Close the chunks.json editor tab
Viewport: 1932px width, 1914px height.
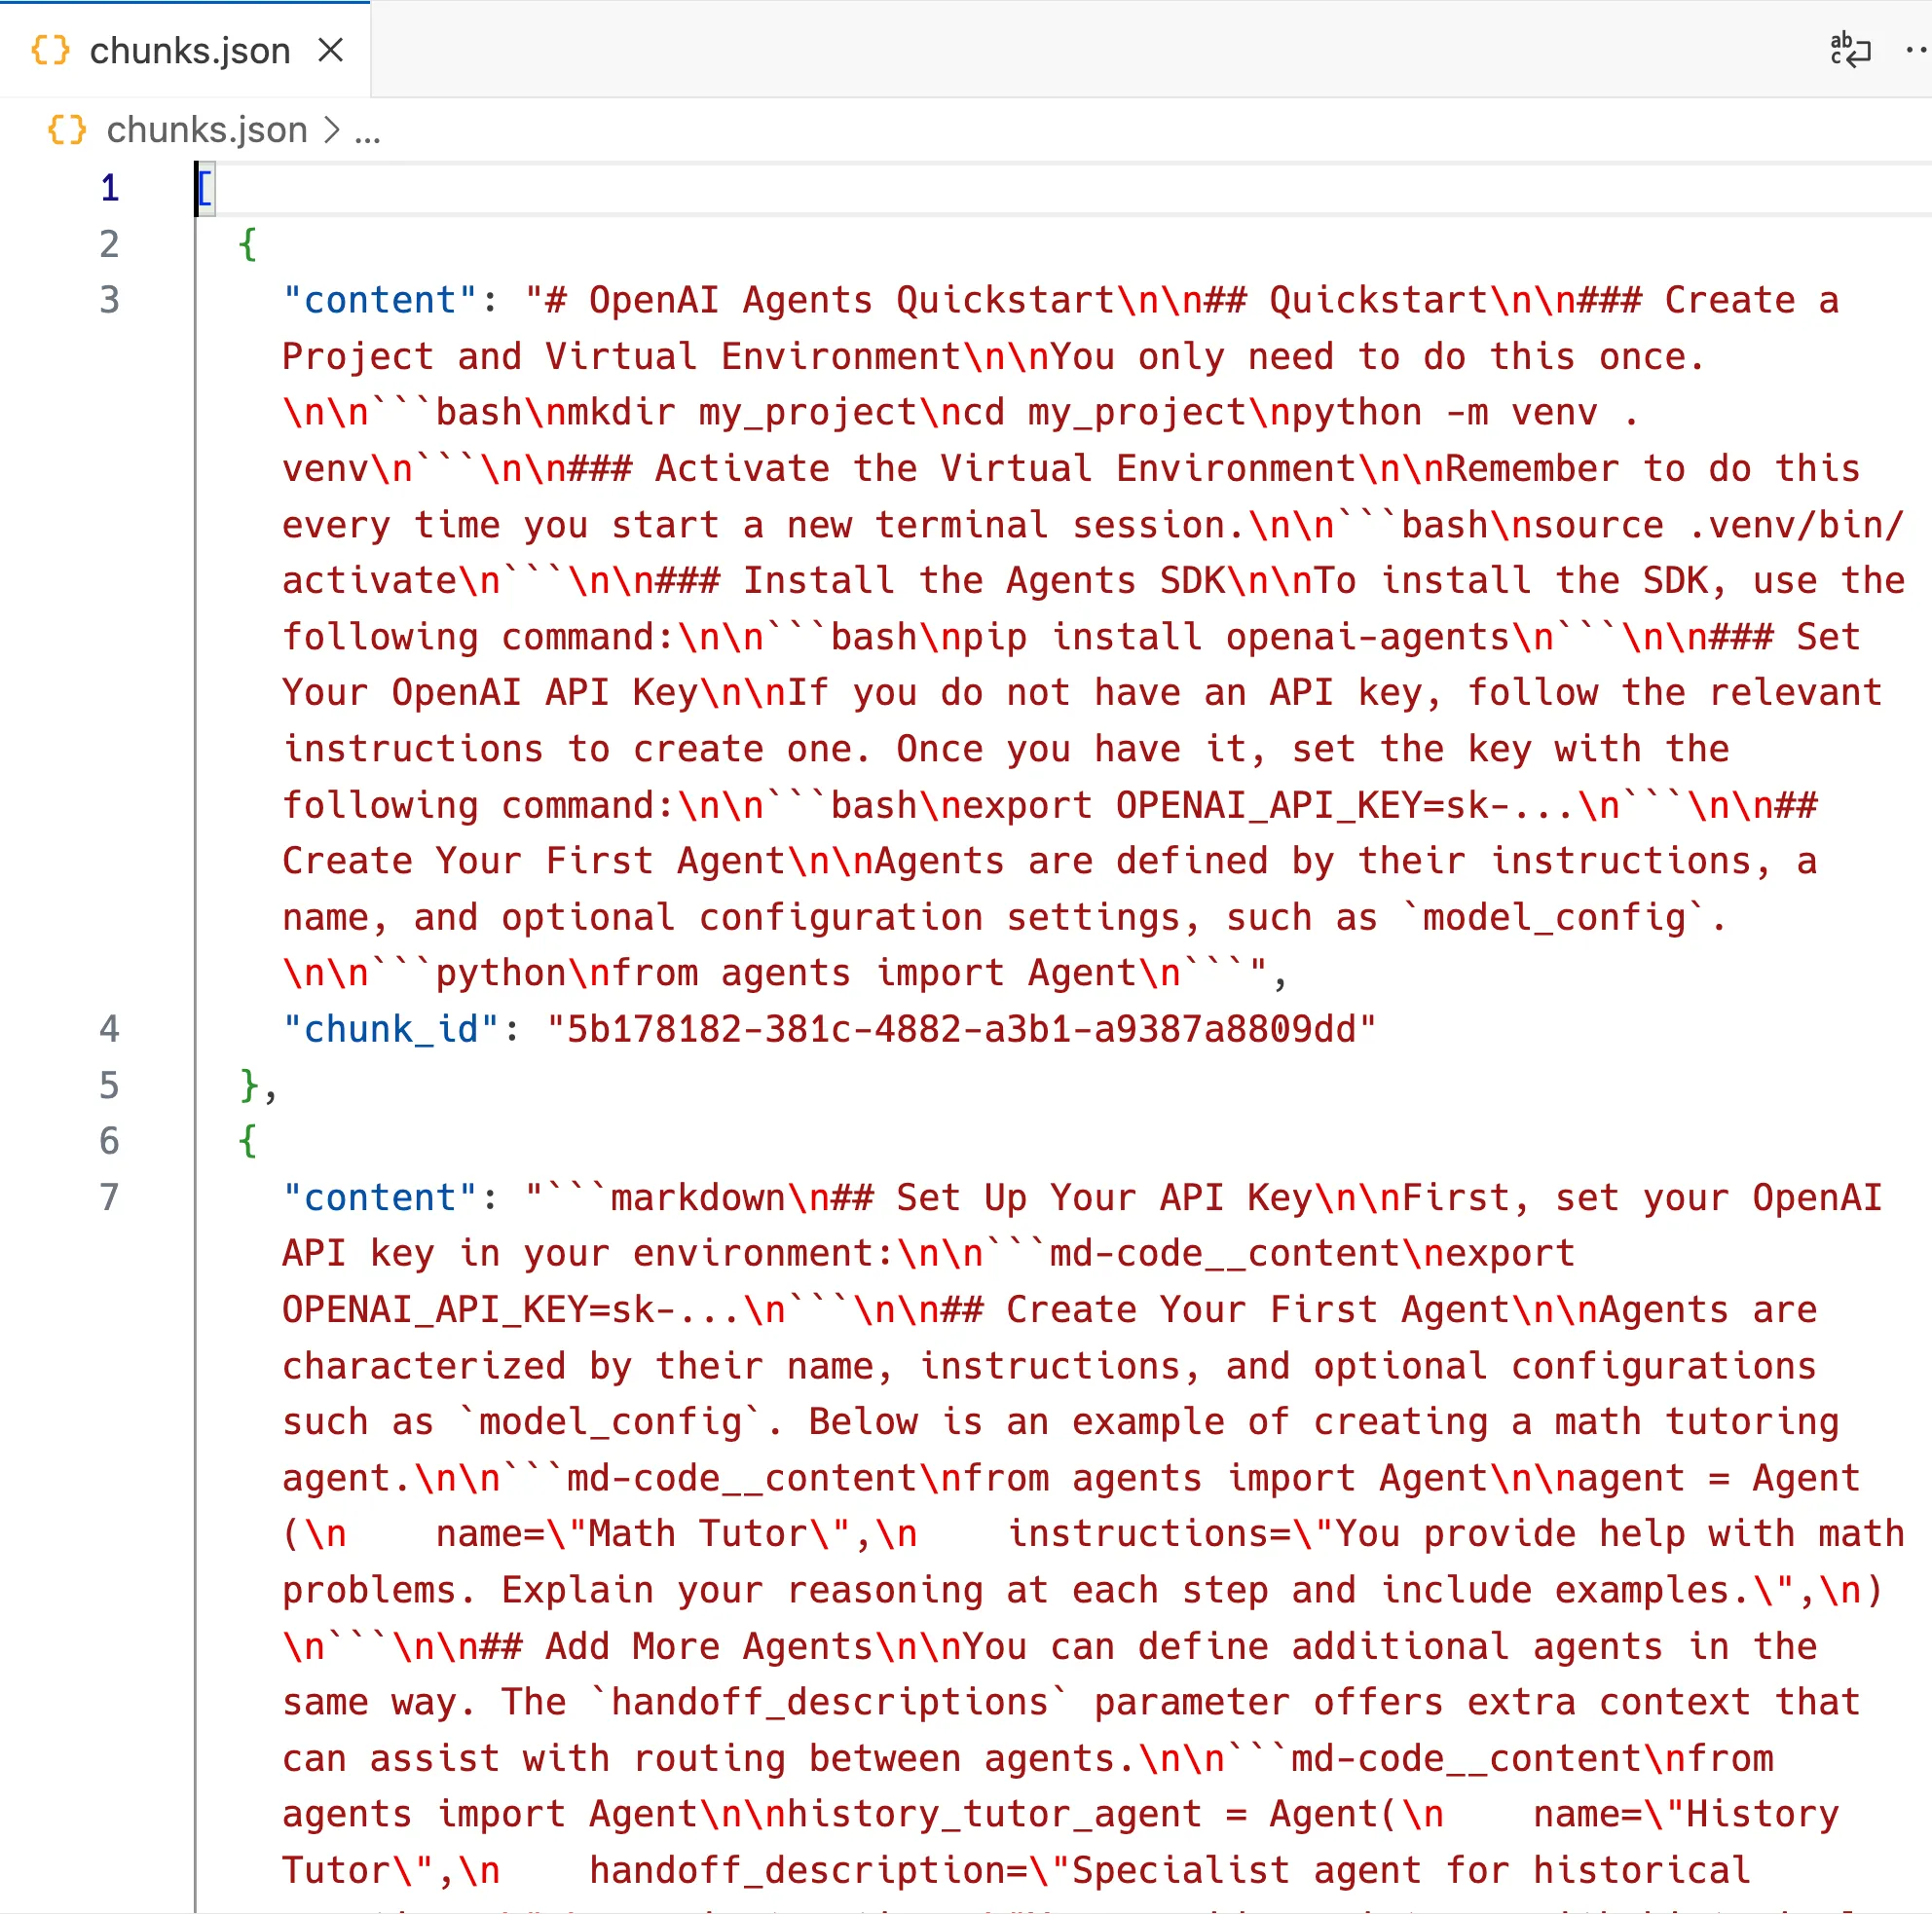click(332, 49)
